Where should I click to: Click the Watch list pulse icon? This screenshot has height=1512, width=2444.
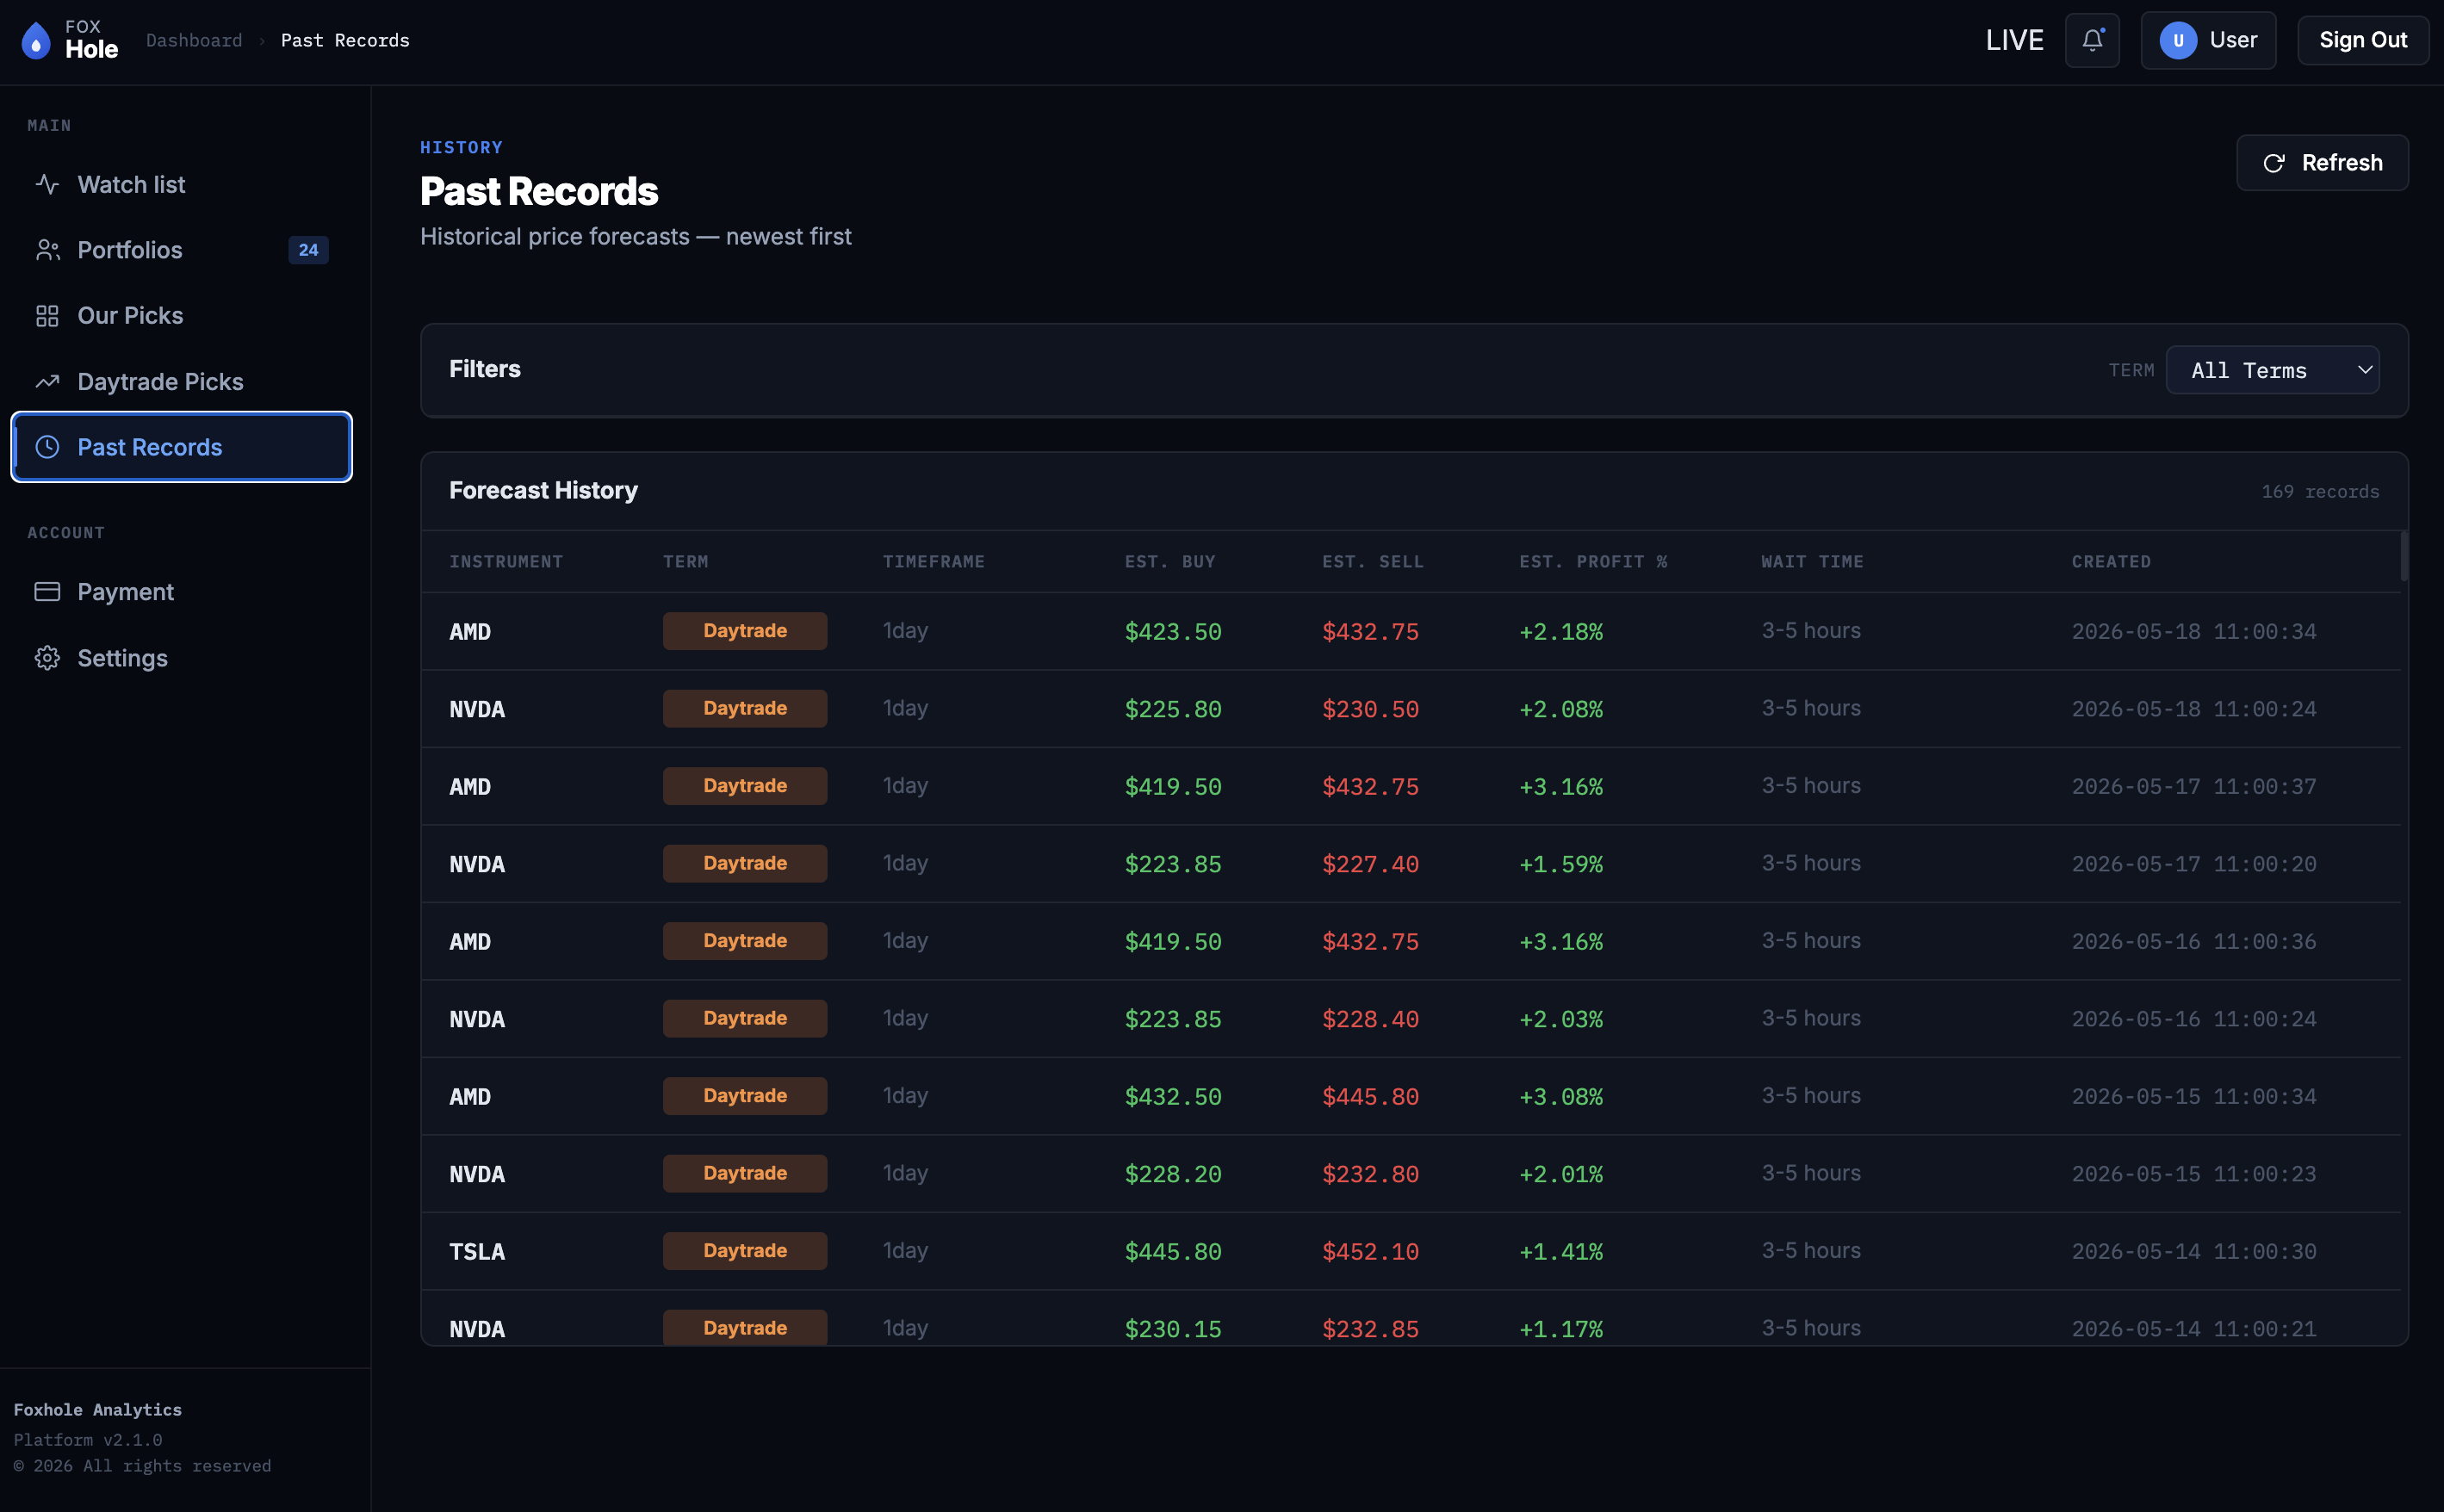[x=47, y=184]
